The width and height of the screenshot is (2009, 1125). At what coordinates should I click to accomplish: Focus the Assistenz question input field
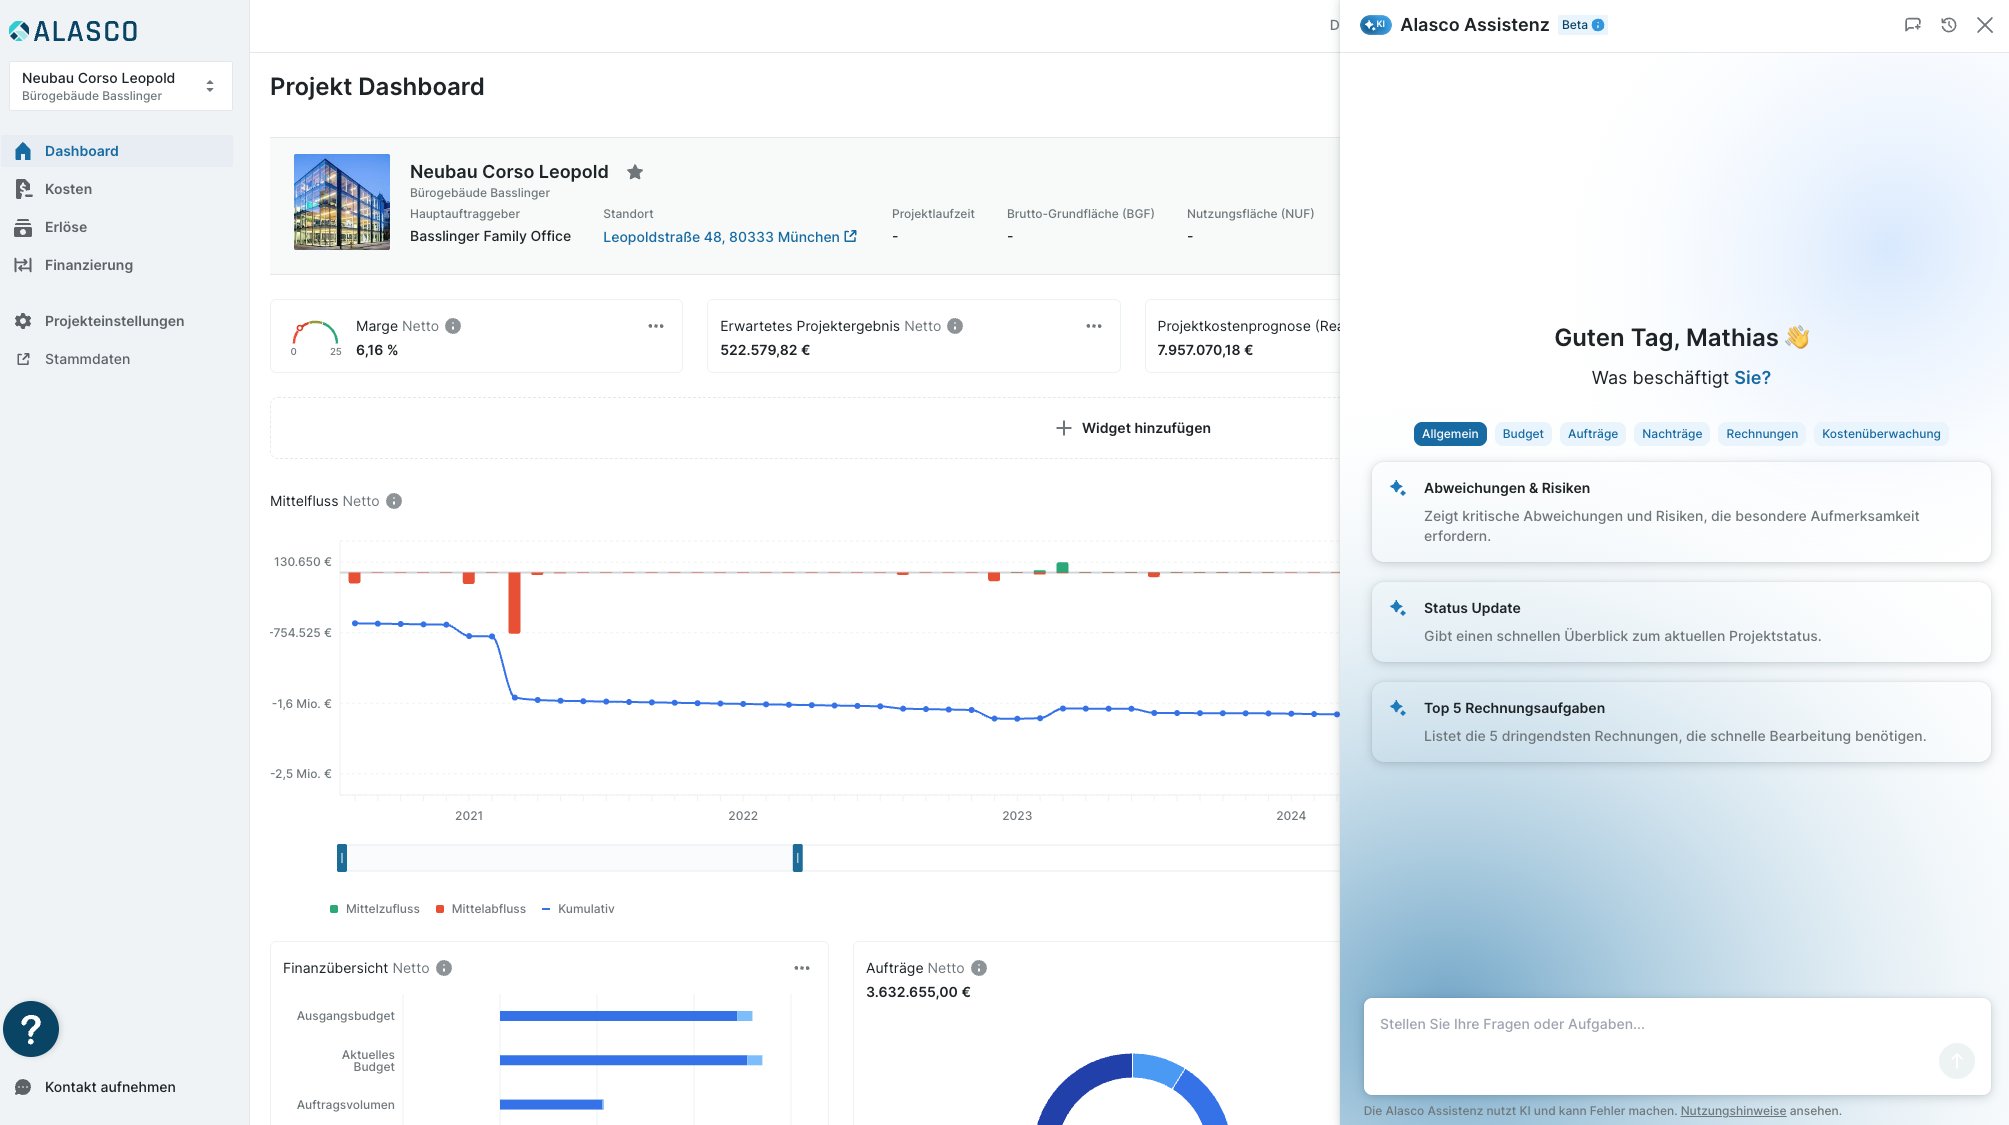[x=1677, y=1046]
